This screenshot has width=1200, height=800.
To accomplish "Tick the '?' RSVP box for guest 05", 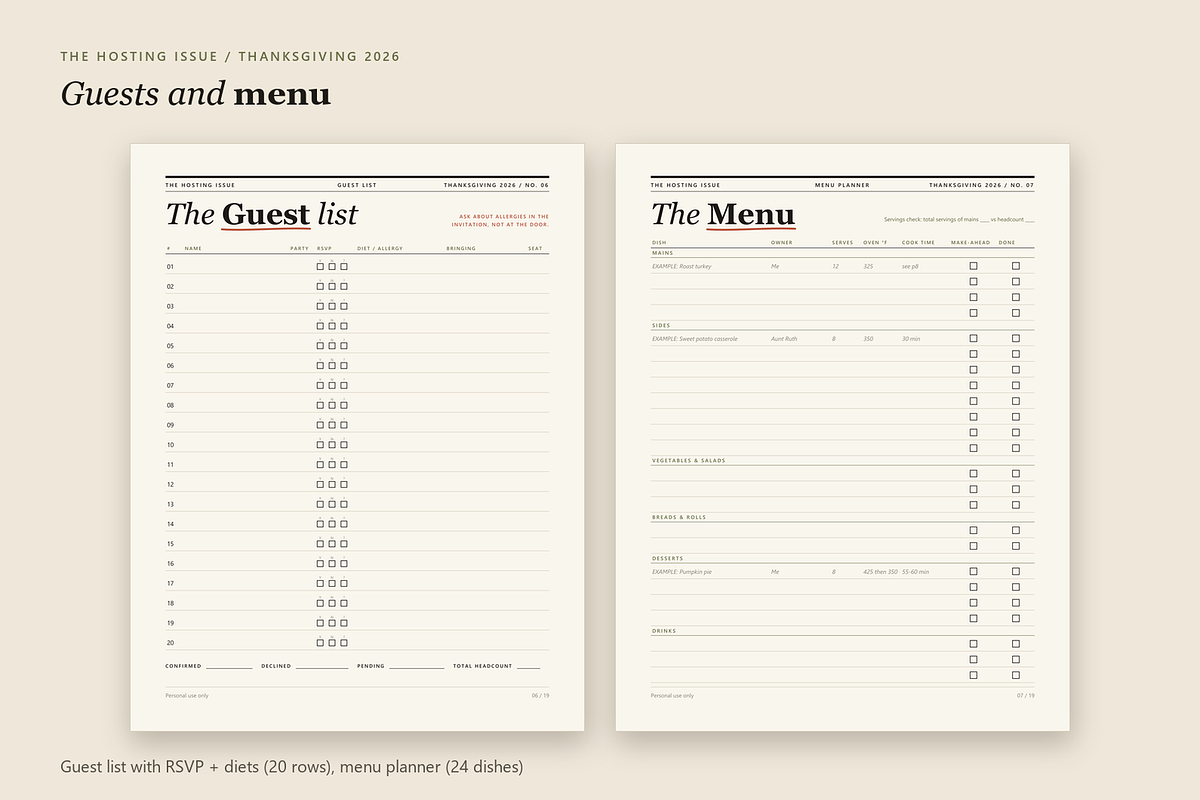I will coord(344,346).
